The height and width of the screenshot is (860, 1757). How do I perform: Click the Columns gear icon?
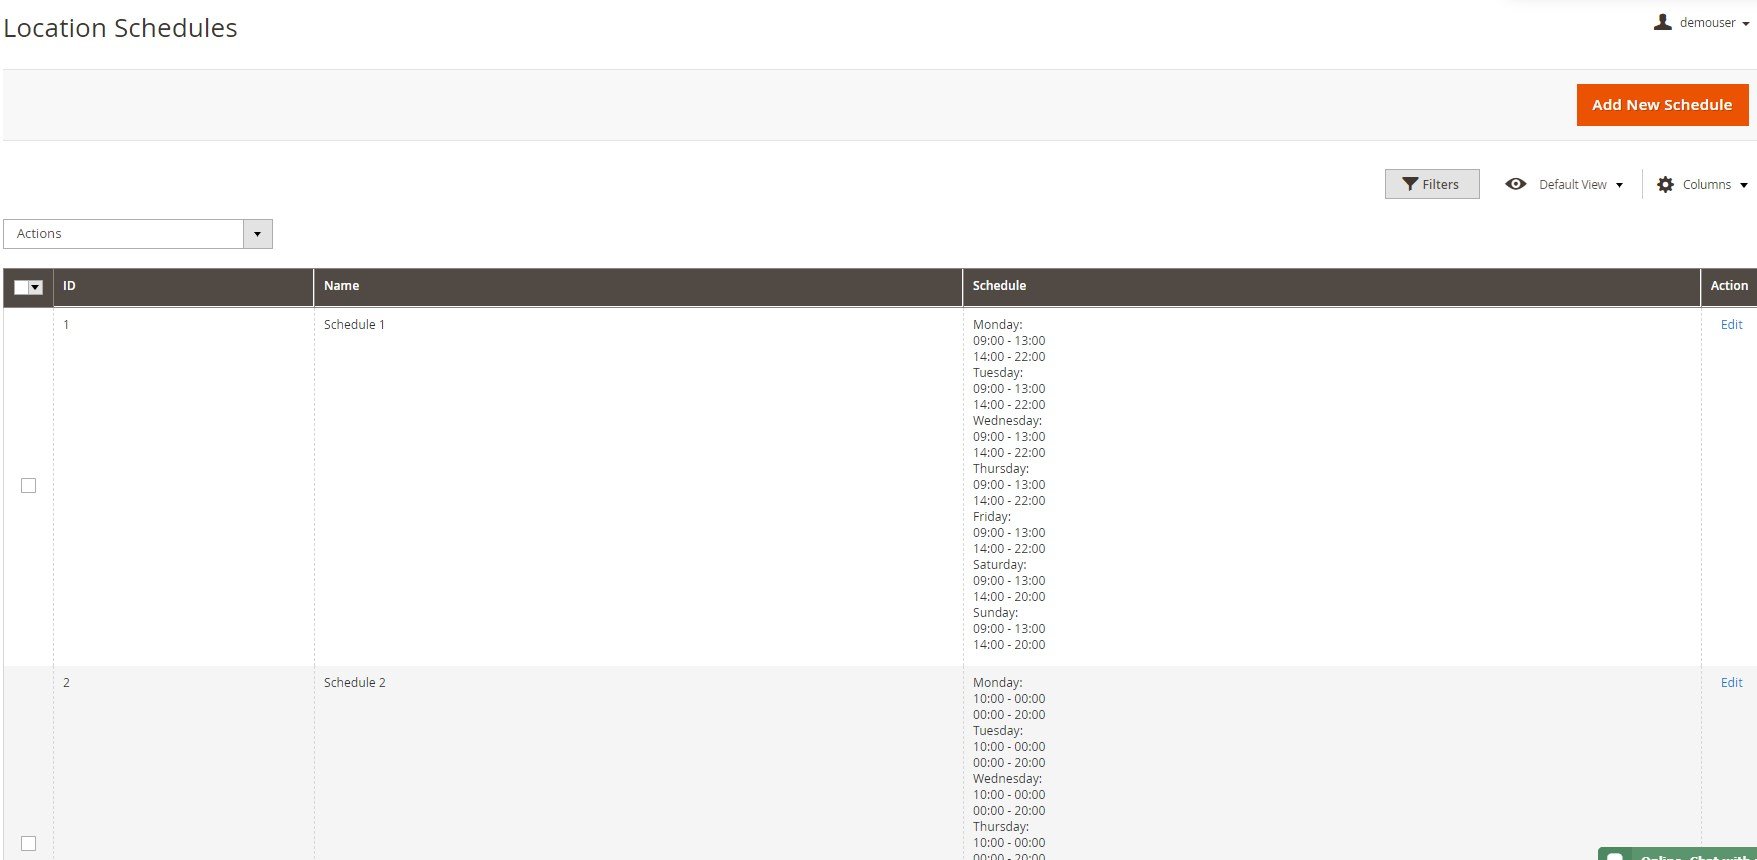[x=1665, y=184]
